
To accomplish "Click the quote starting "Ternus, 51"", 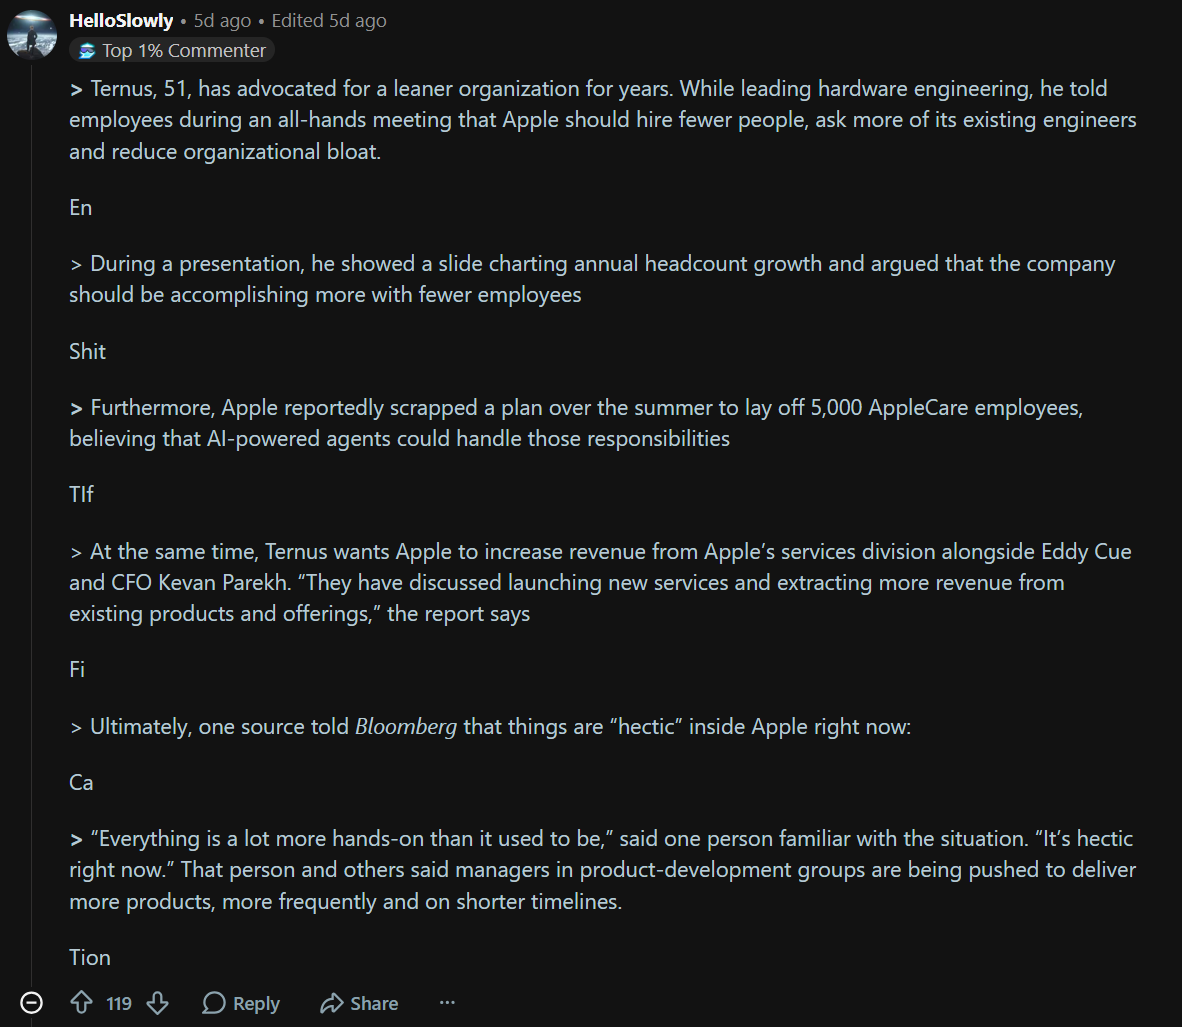I will (603, 120).
